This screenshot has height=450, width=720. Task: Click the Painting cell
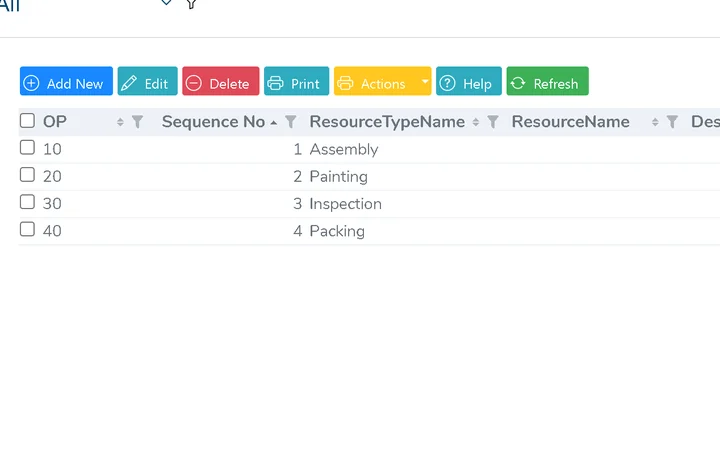[339, 176]
